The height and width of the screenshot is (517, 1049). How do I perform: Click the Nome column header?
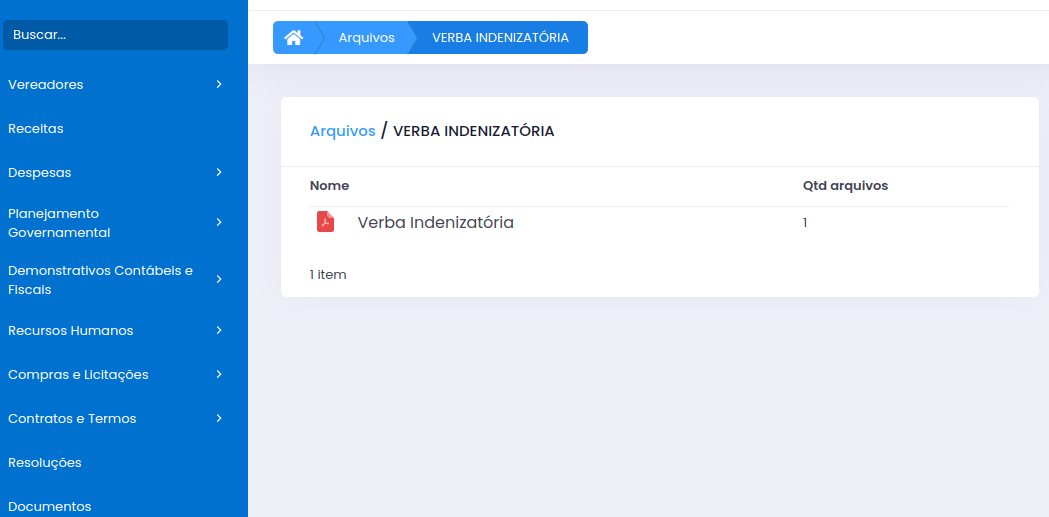[329, 186]
